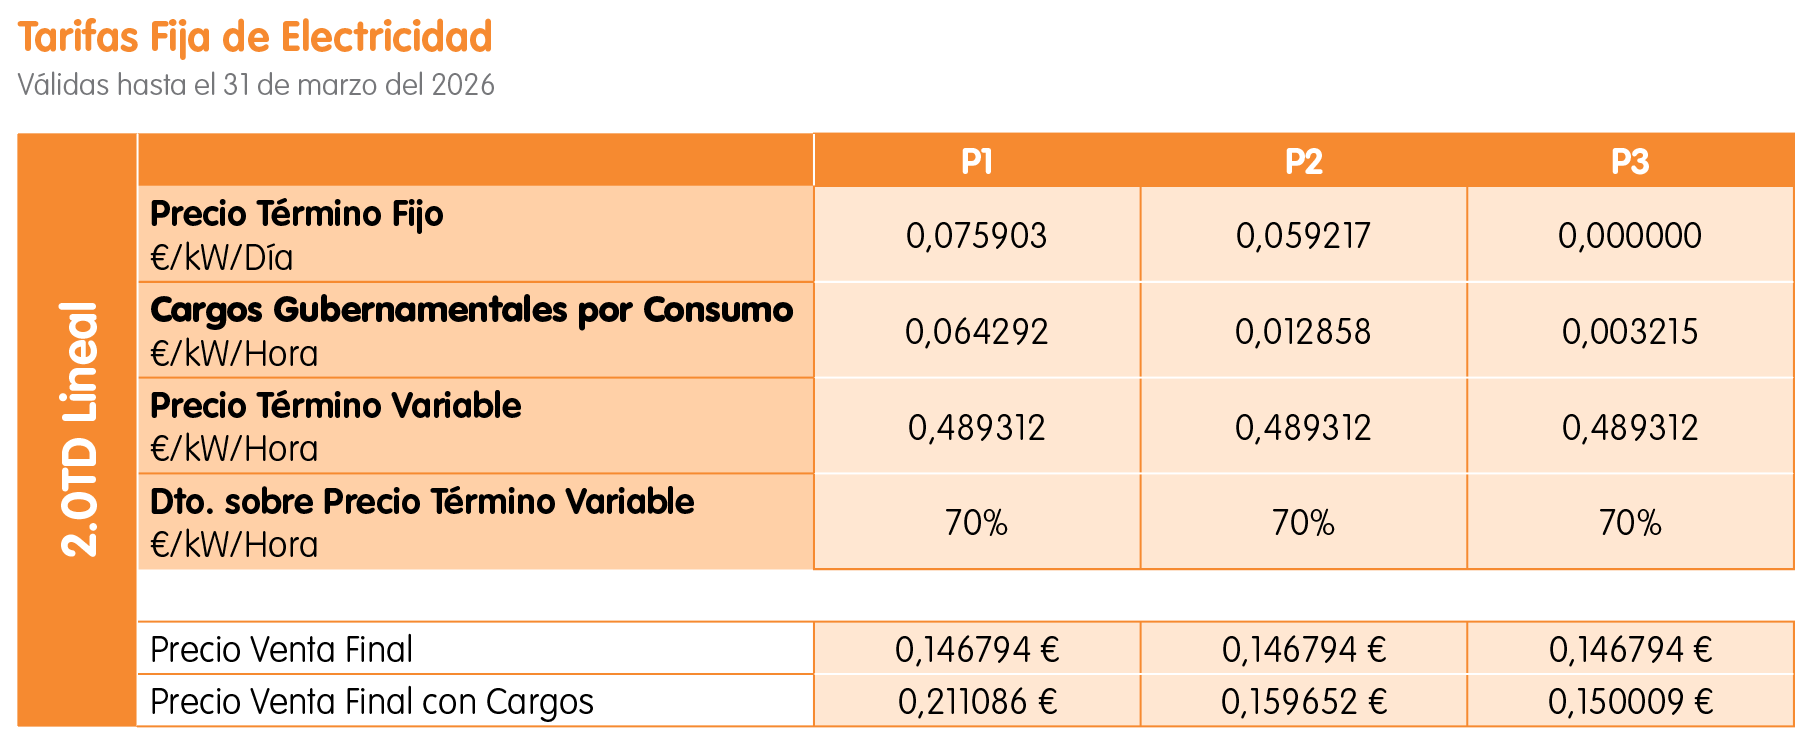This screenshot has width=1818, height=752.
Task: Select the 0,000000 cell under P3
Action: tap(1629, 236)
